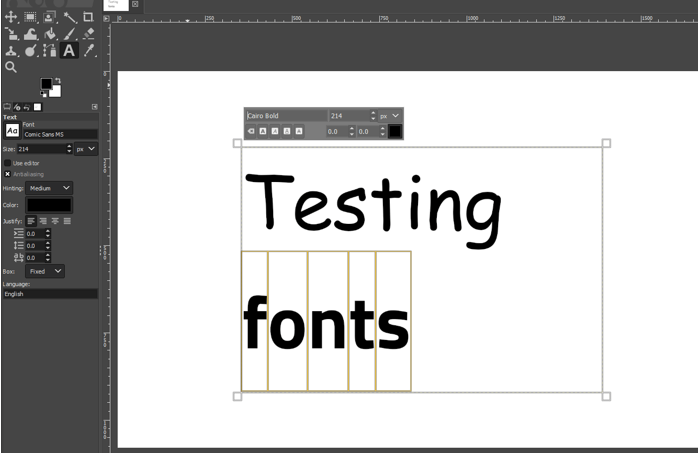
Task: Set justify to left-aligned text
Action: tap(31, 220)
